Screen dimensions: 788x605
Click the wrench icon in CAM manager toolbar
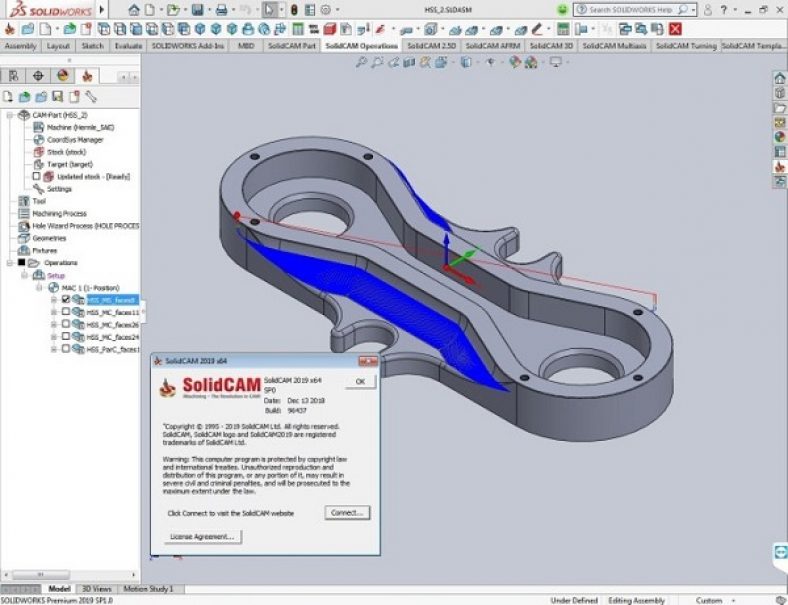tap(91, 96)
